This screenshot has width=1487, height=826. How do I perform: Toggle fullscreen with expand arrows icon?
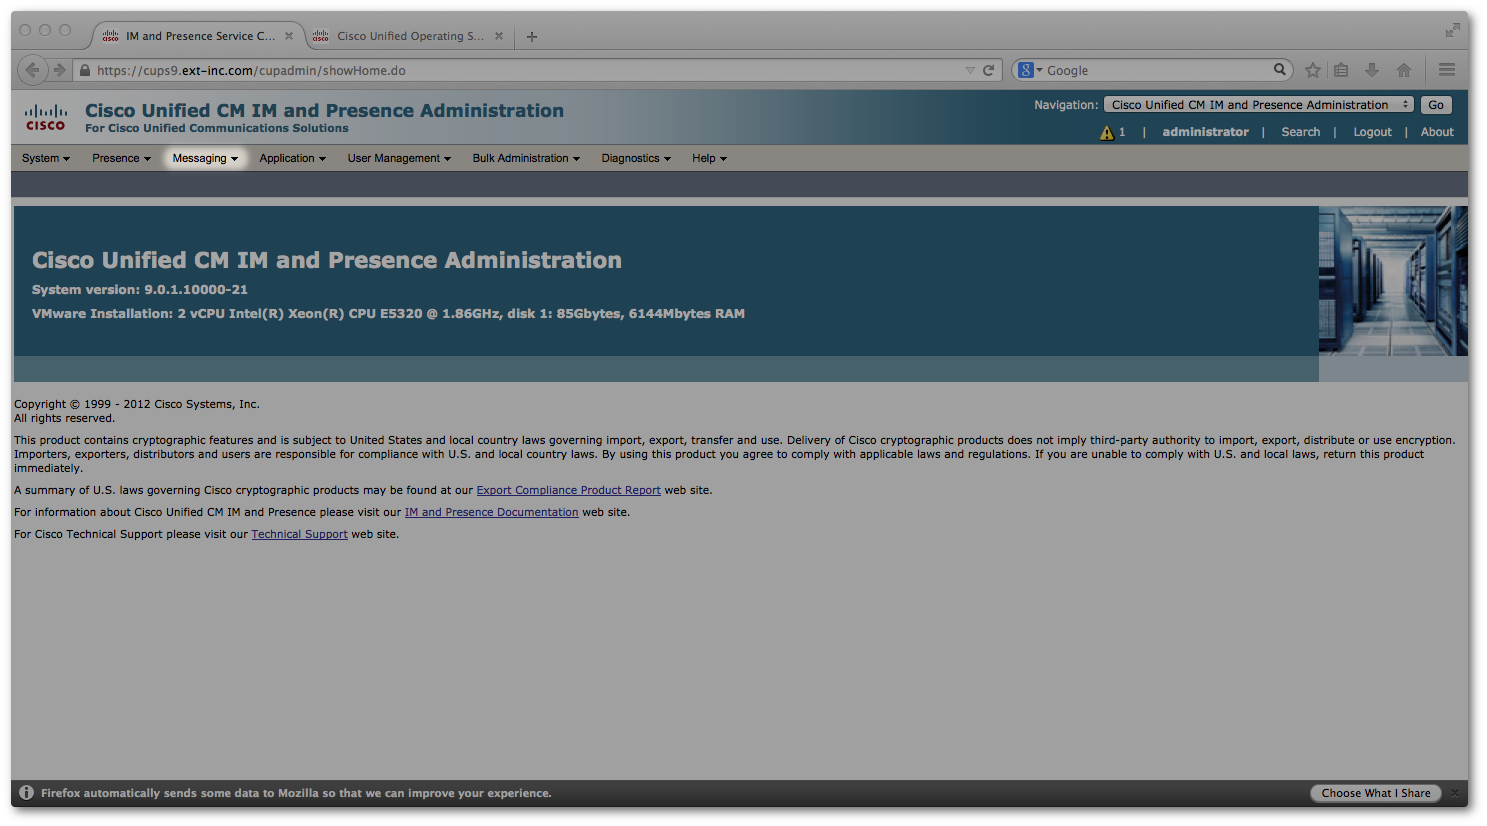[1452, 31]
